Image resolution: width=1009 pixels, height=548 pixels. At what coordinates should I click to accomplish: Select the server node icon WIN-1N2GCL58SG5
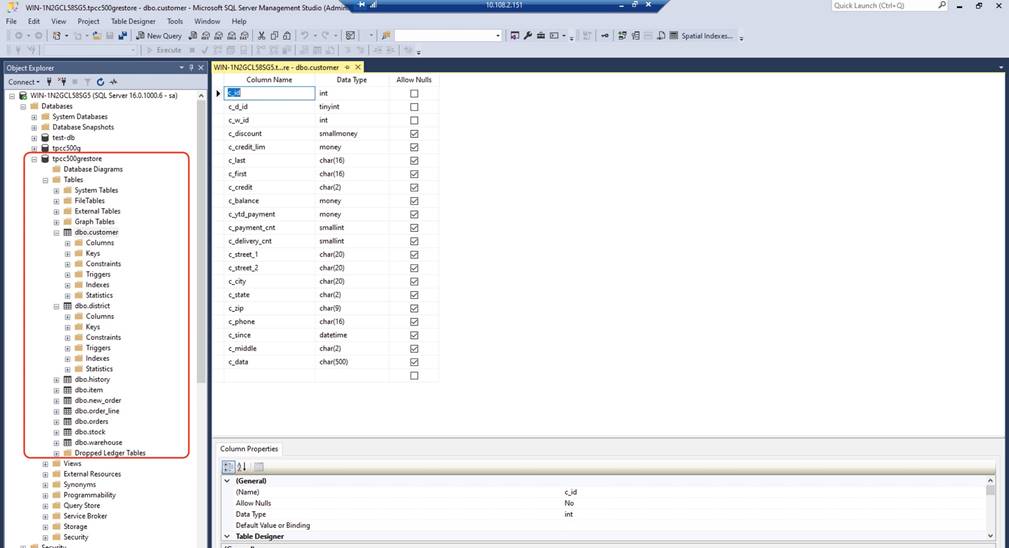coord(23,95)
